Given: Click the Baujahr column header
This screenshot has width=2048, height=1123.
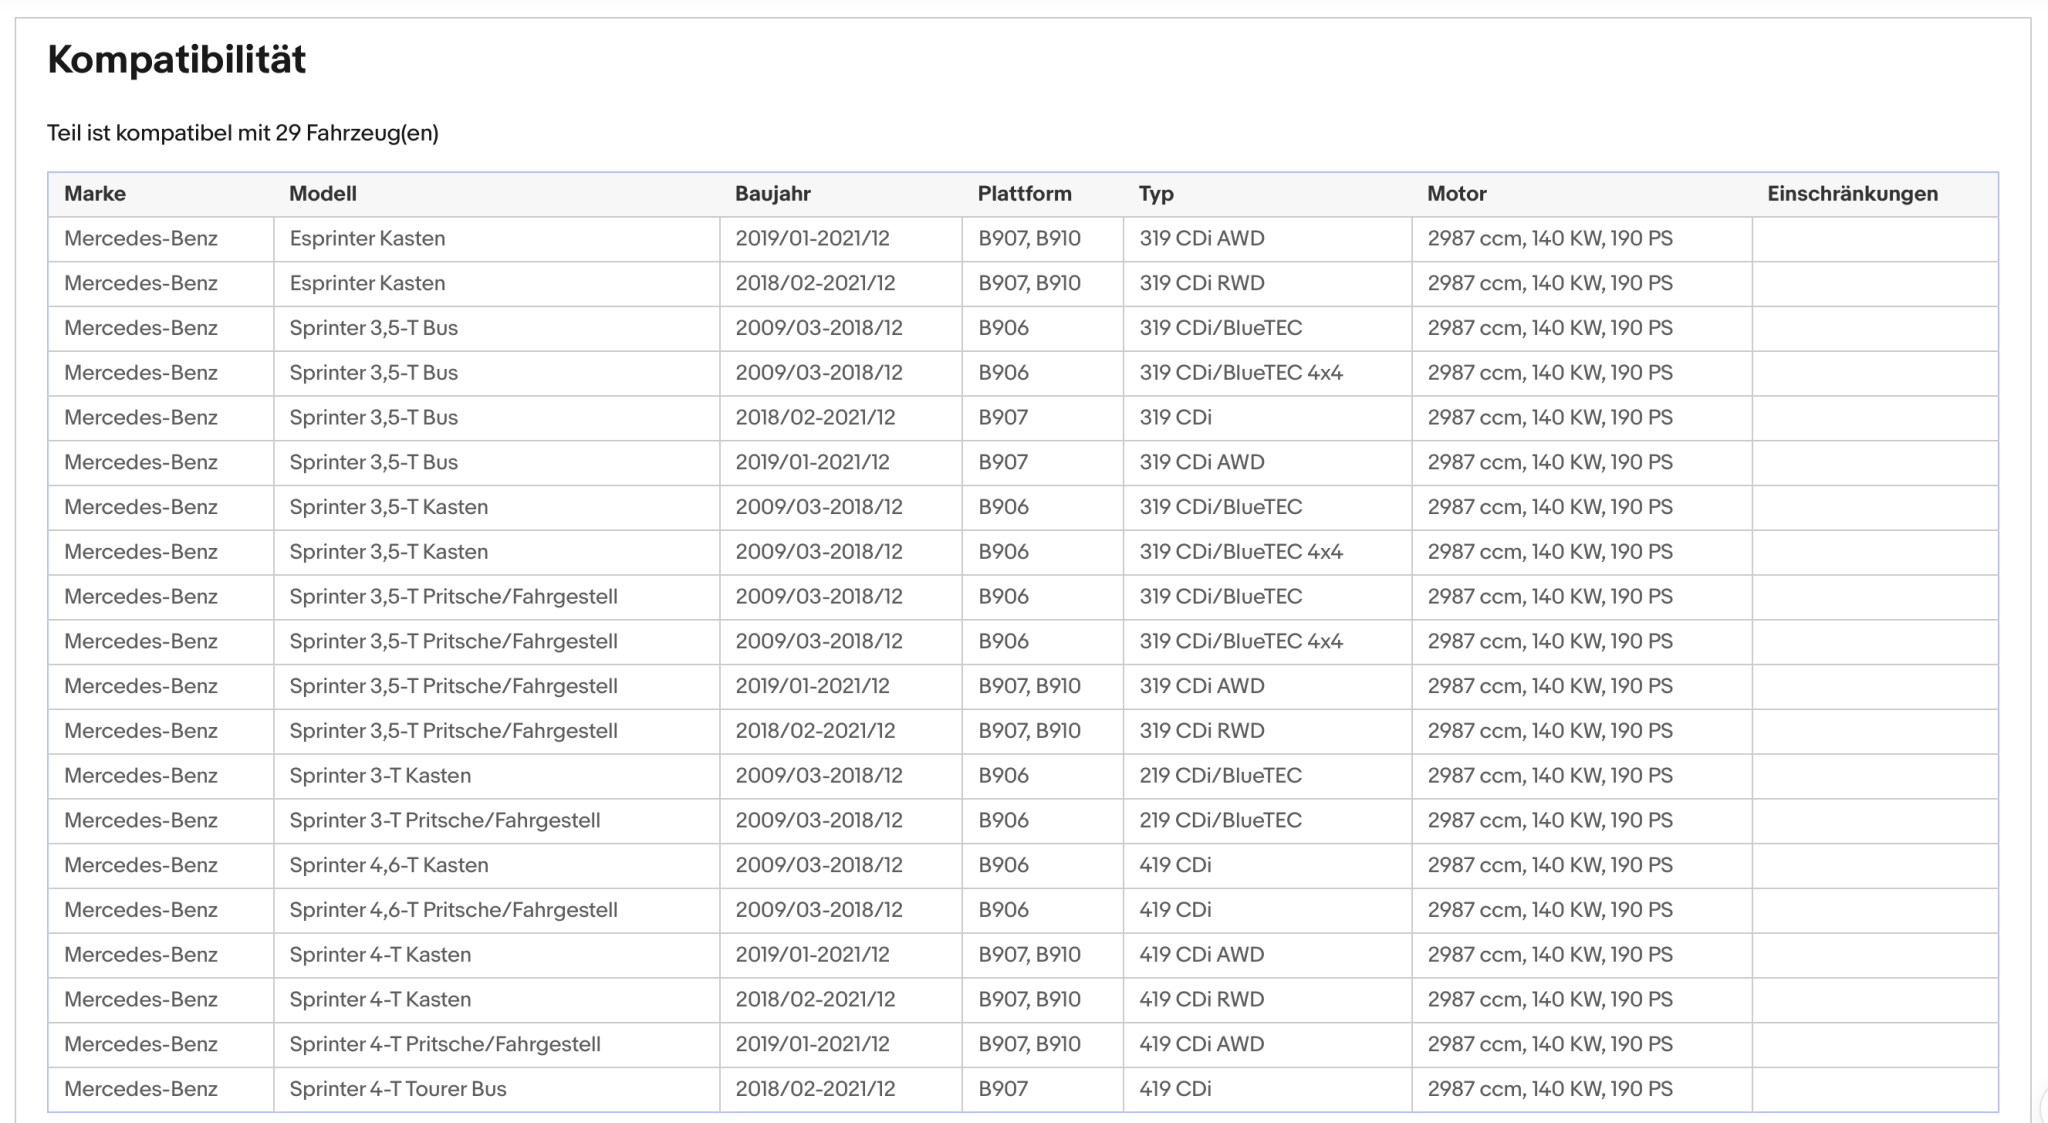Looking at the screenshot, I should click(773, 194).
